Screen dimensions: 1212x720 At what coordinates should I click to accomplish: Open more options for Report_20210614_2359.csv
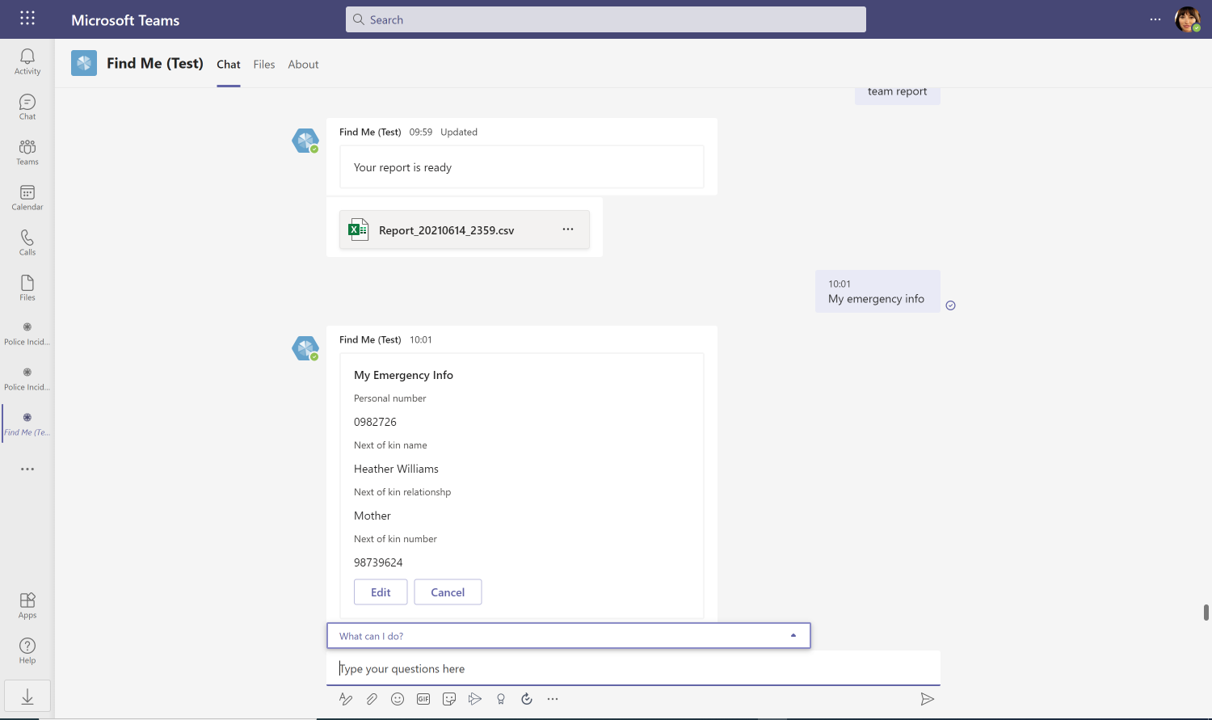(x=568, y=229)
